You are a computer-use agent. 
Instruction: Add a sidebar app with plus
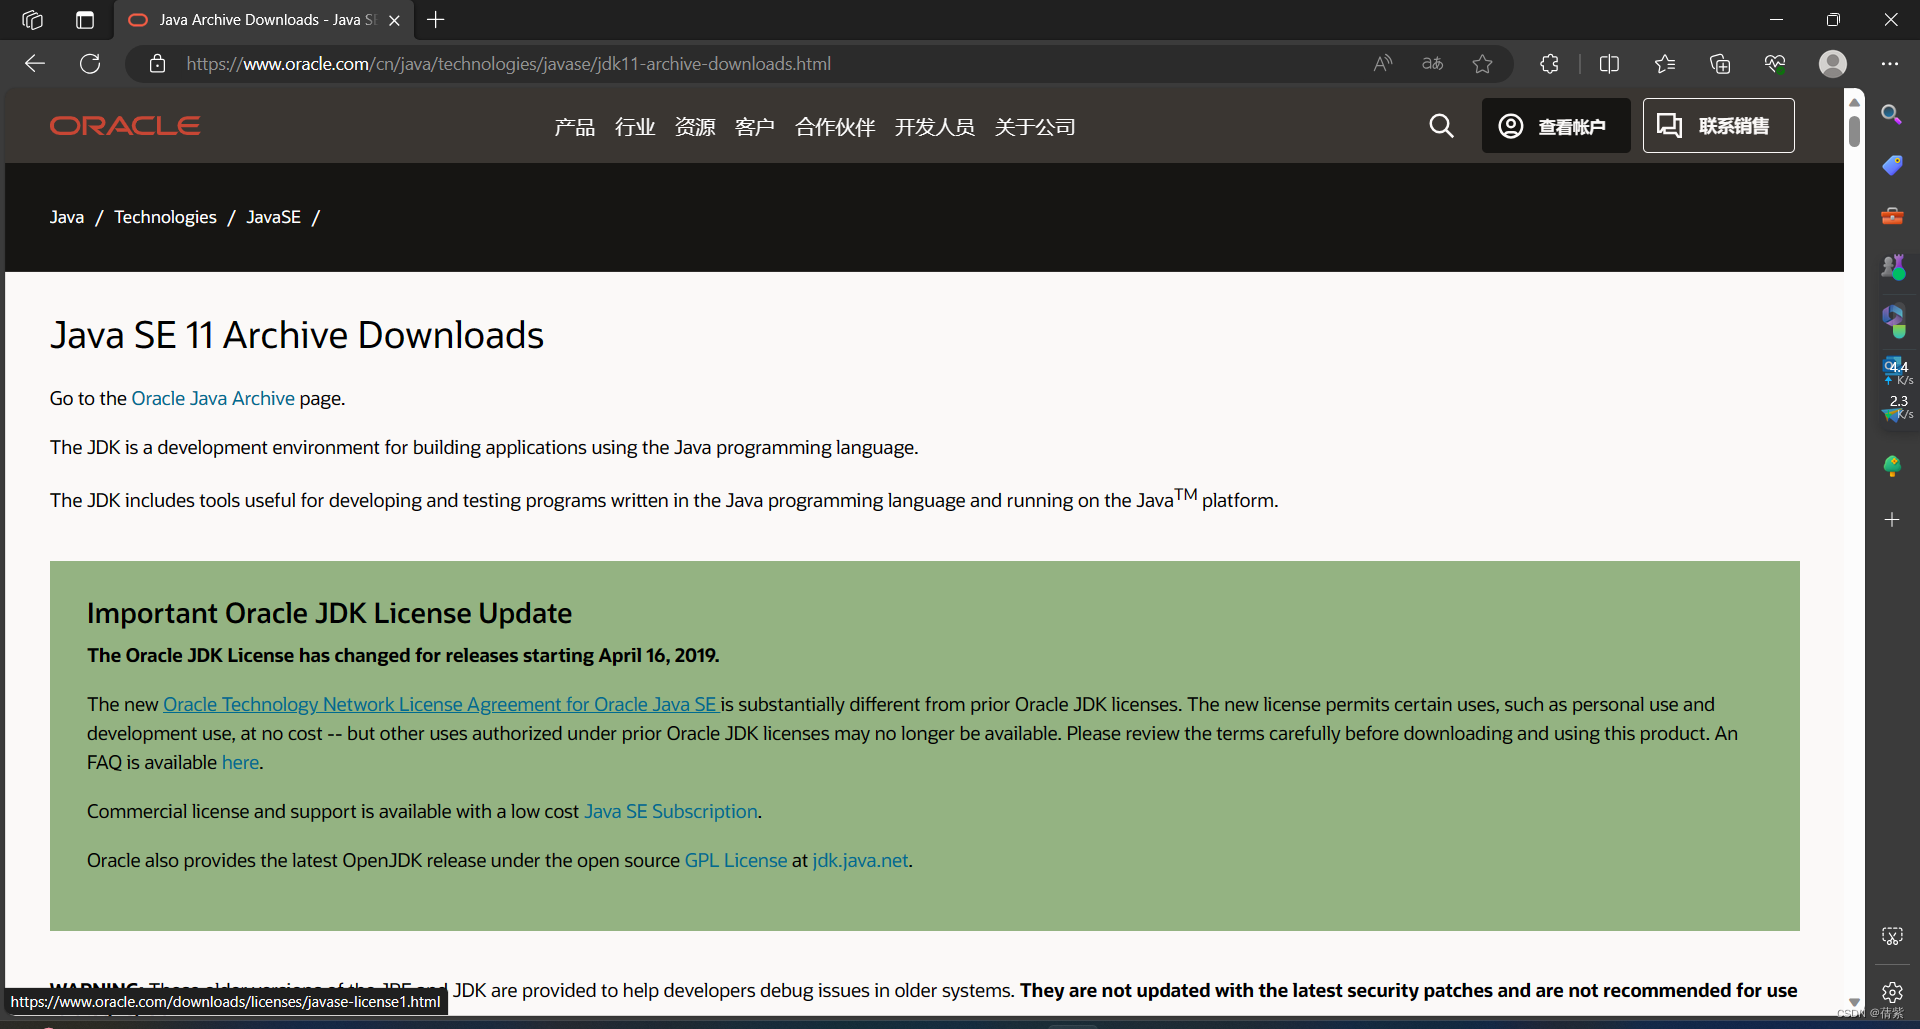coord(1892,520)
